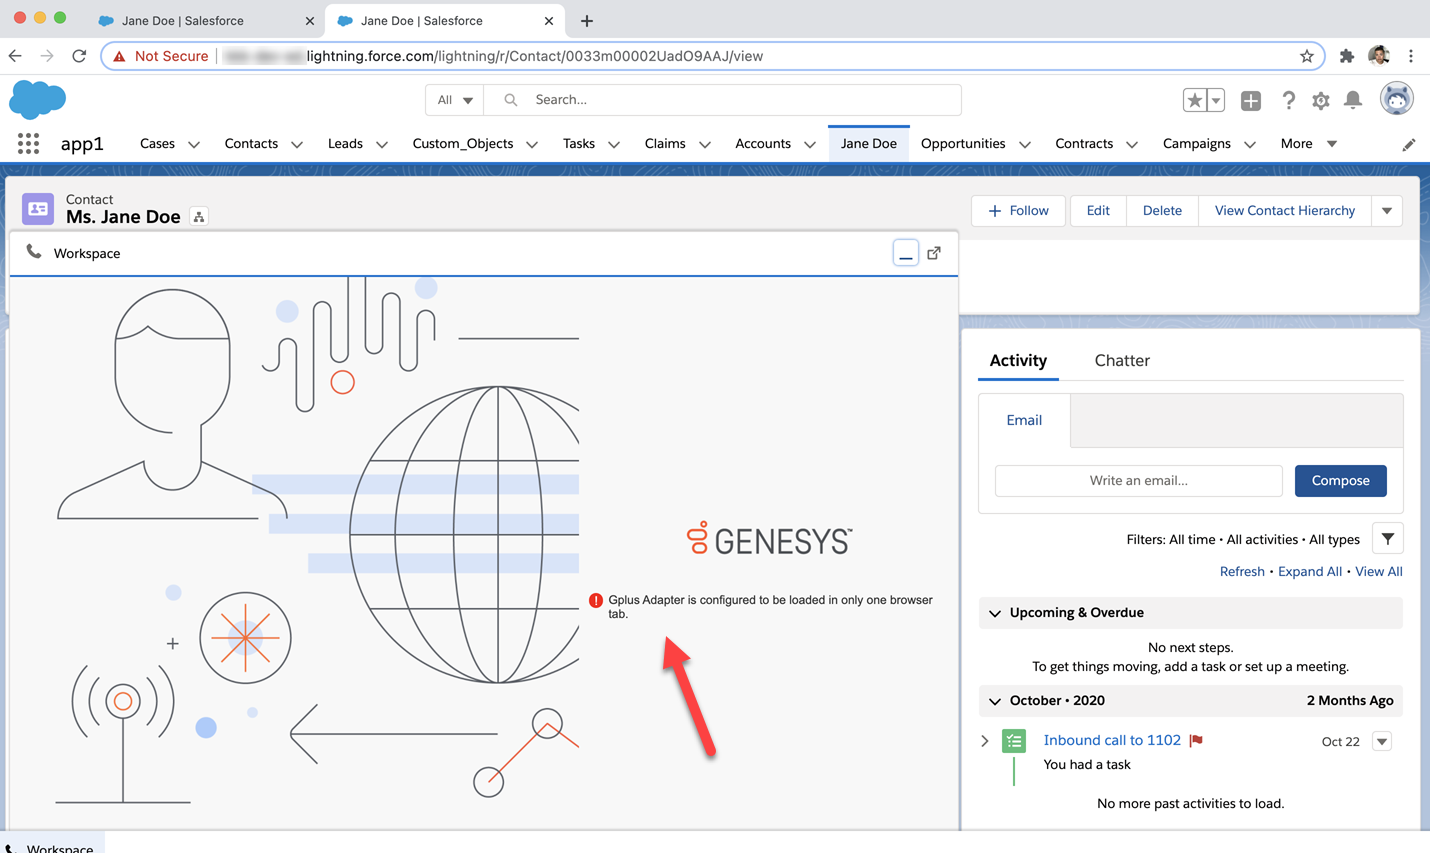Expand the Accounts tab dropdown

810,145
